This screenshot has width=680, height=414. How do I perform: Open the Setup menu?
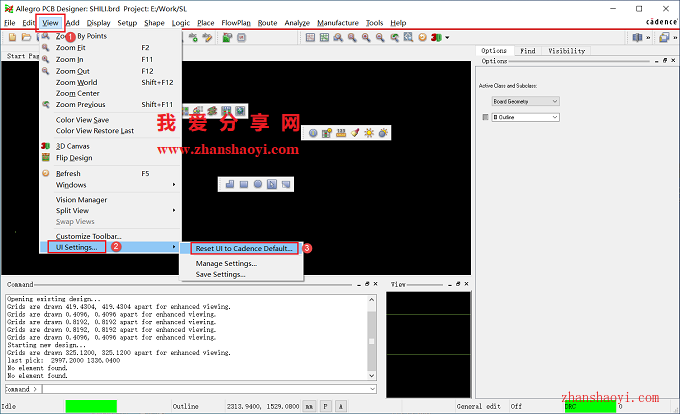[x=127, y=23]
